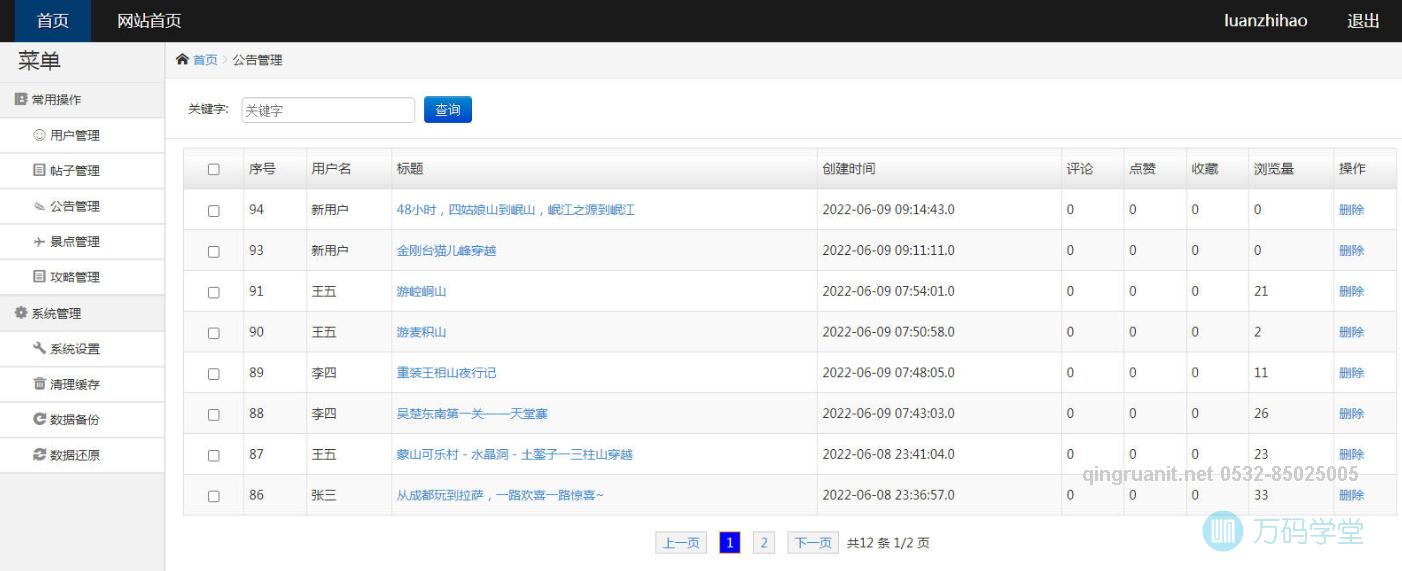The height and width of the screenshot is (571, 1402).
Task: Open 系统设置 in the sidebar
Action: (x=82, y=348)
